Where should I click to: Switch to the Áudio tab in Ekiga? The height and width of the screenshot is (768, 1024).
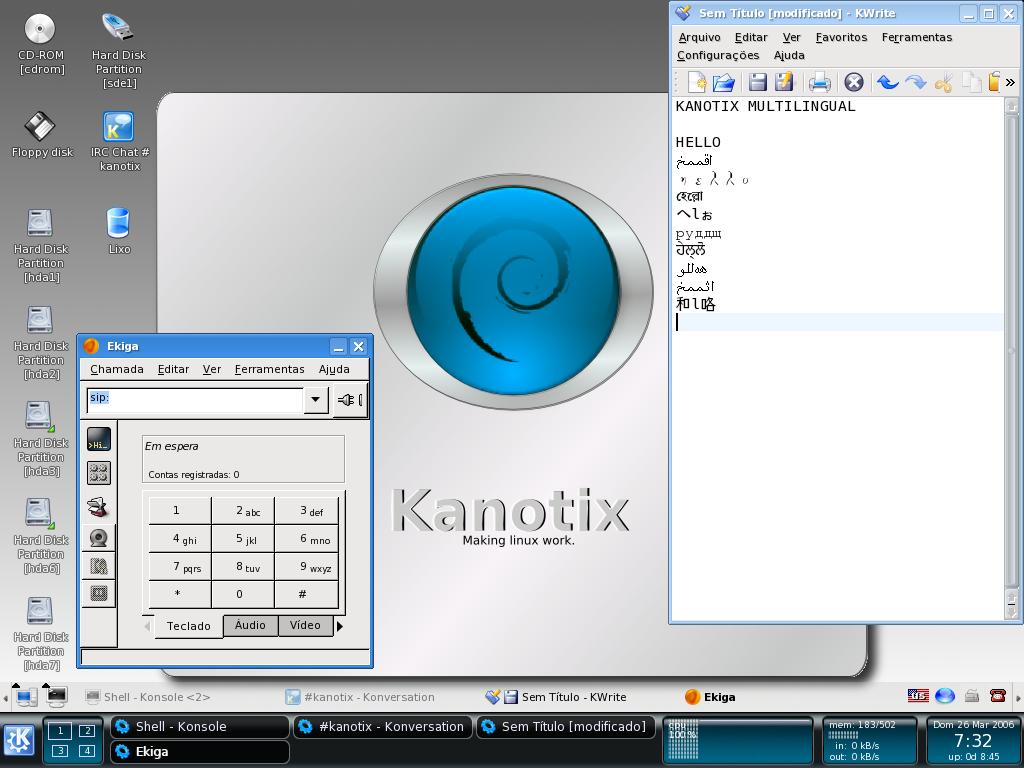(250, 625)
